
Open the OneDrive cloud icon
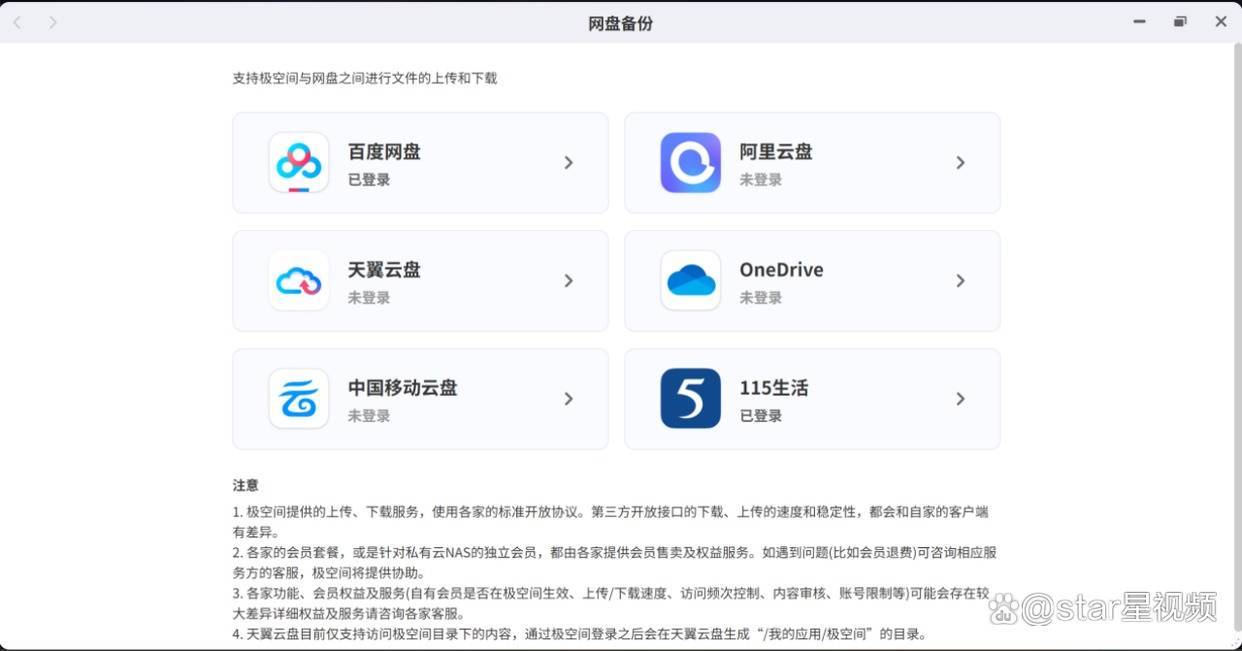click(x=691, y=280)
